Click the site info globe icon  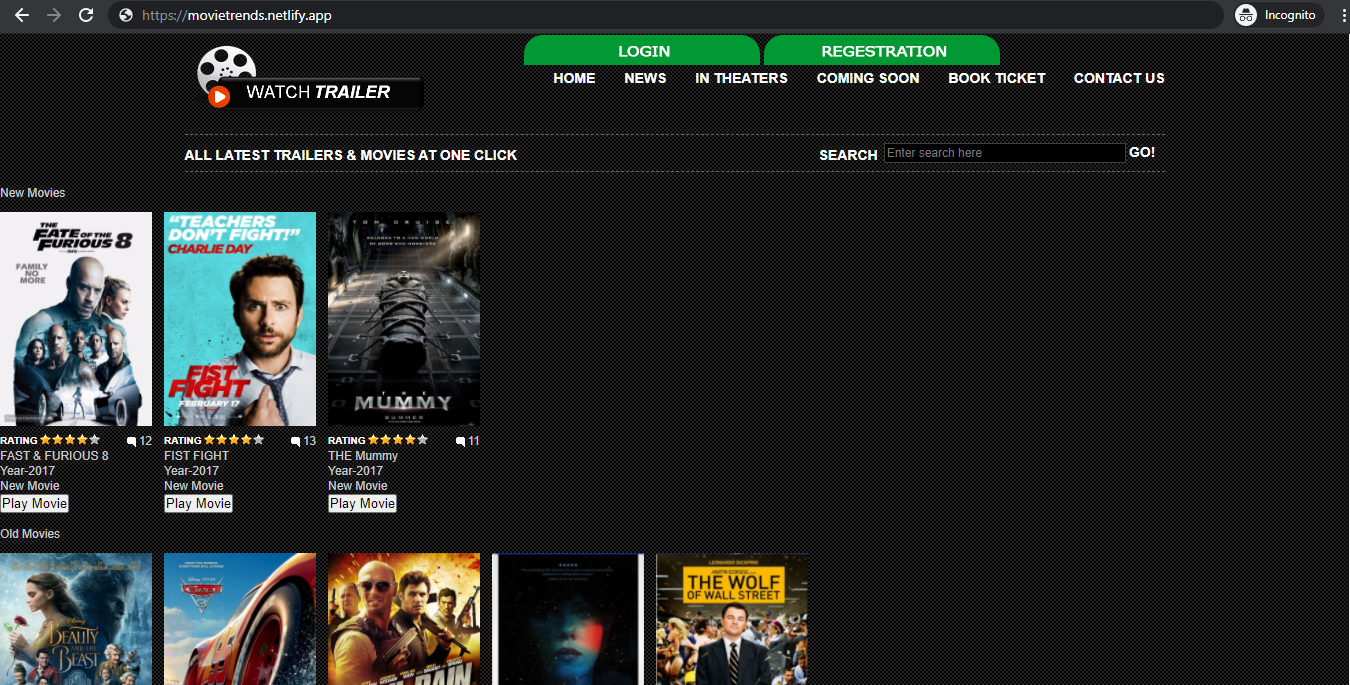coord(126,15)
